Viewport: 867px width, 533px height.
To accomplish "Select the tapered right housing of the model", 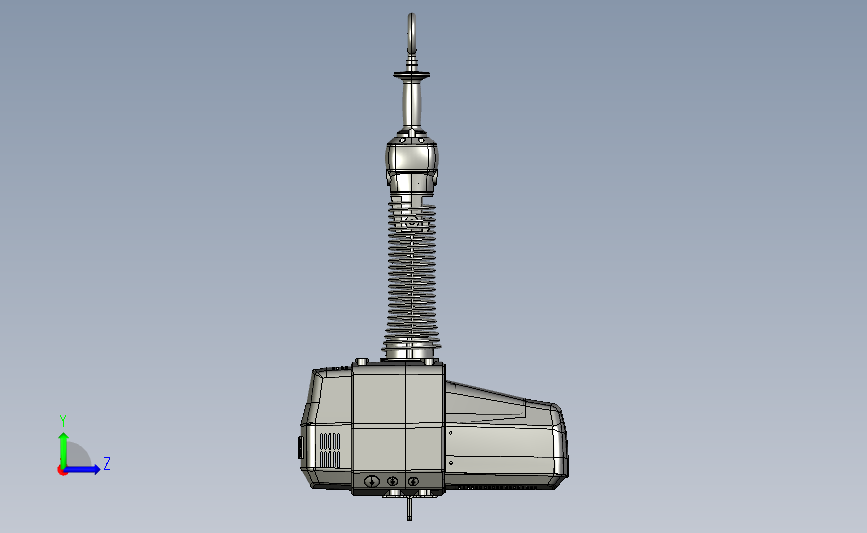I will tap(506, 437).
